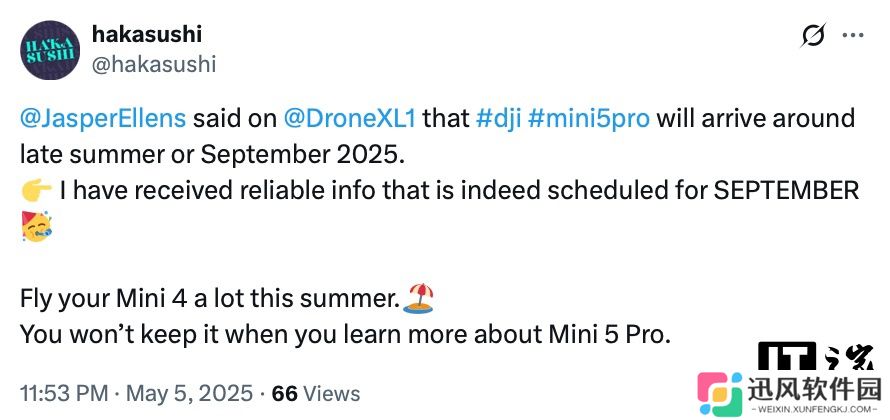The image size is (890, 420).
Task: Select the #dji hashtag
Action: coord(498,119)
